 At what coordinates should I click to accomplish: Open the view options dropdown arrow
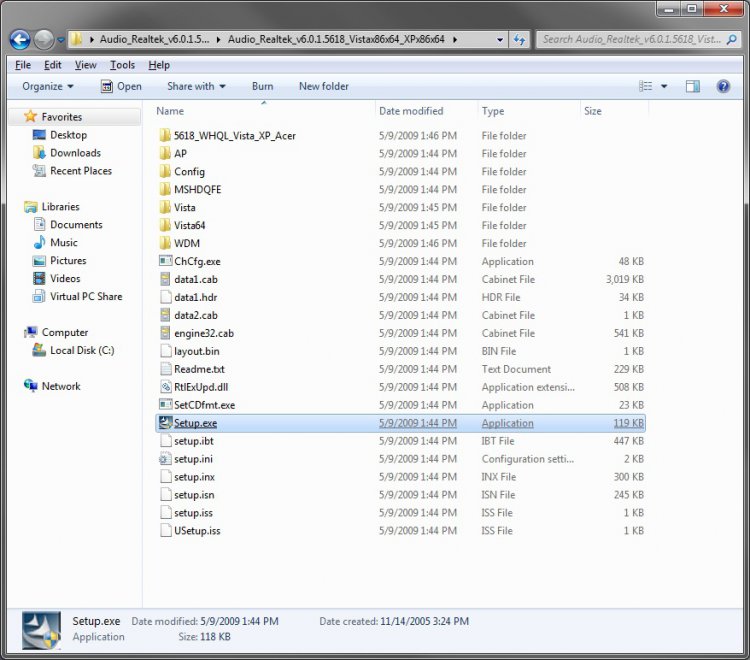pyautogui.click(x=664, y=87)
